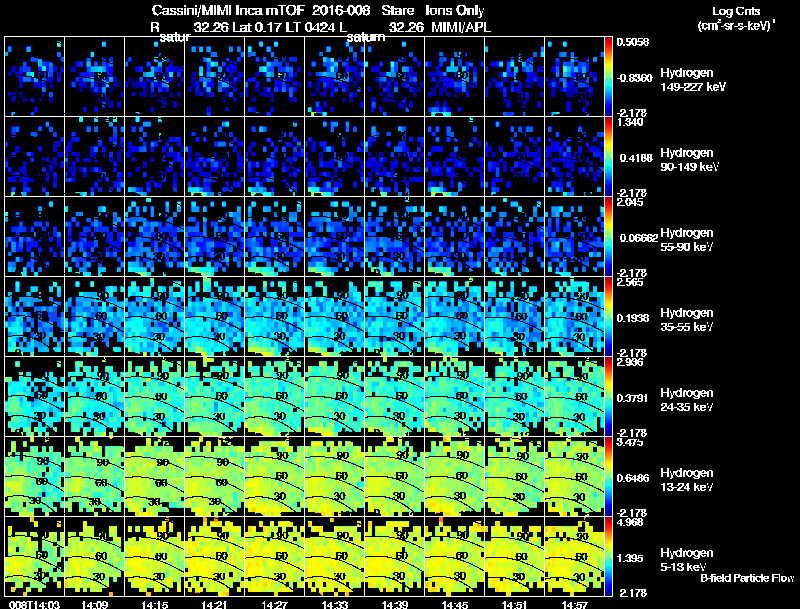The height and width of the screenshot is (609, 800).
Task: Click the 'Hydrogen 55-90 keV' row label
Action: point(687,240)
